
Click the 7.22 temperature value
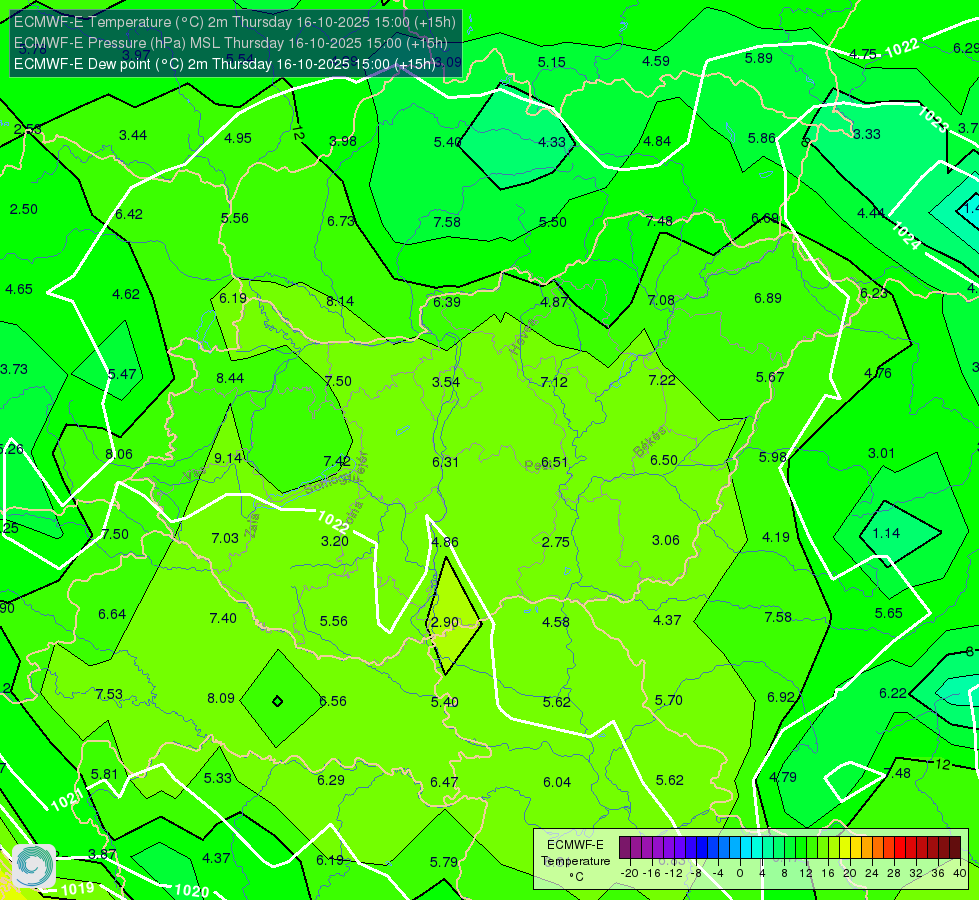pos(662,380)
